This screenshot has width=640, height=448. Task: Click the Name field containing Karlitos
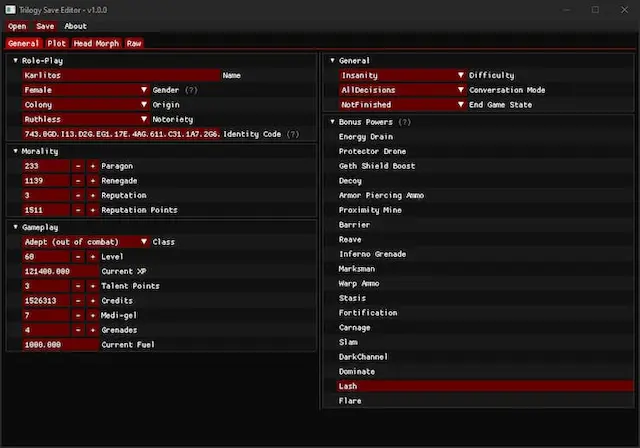(x=121, y=75)
